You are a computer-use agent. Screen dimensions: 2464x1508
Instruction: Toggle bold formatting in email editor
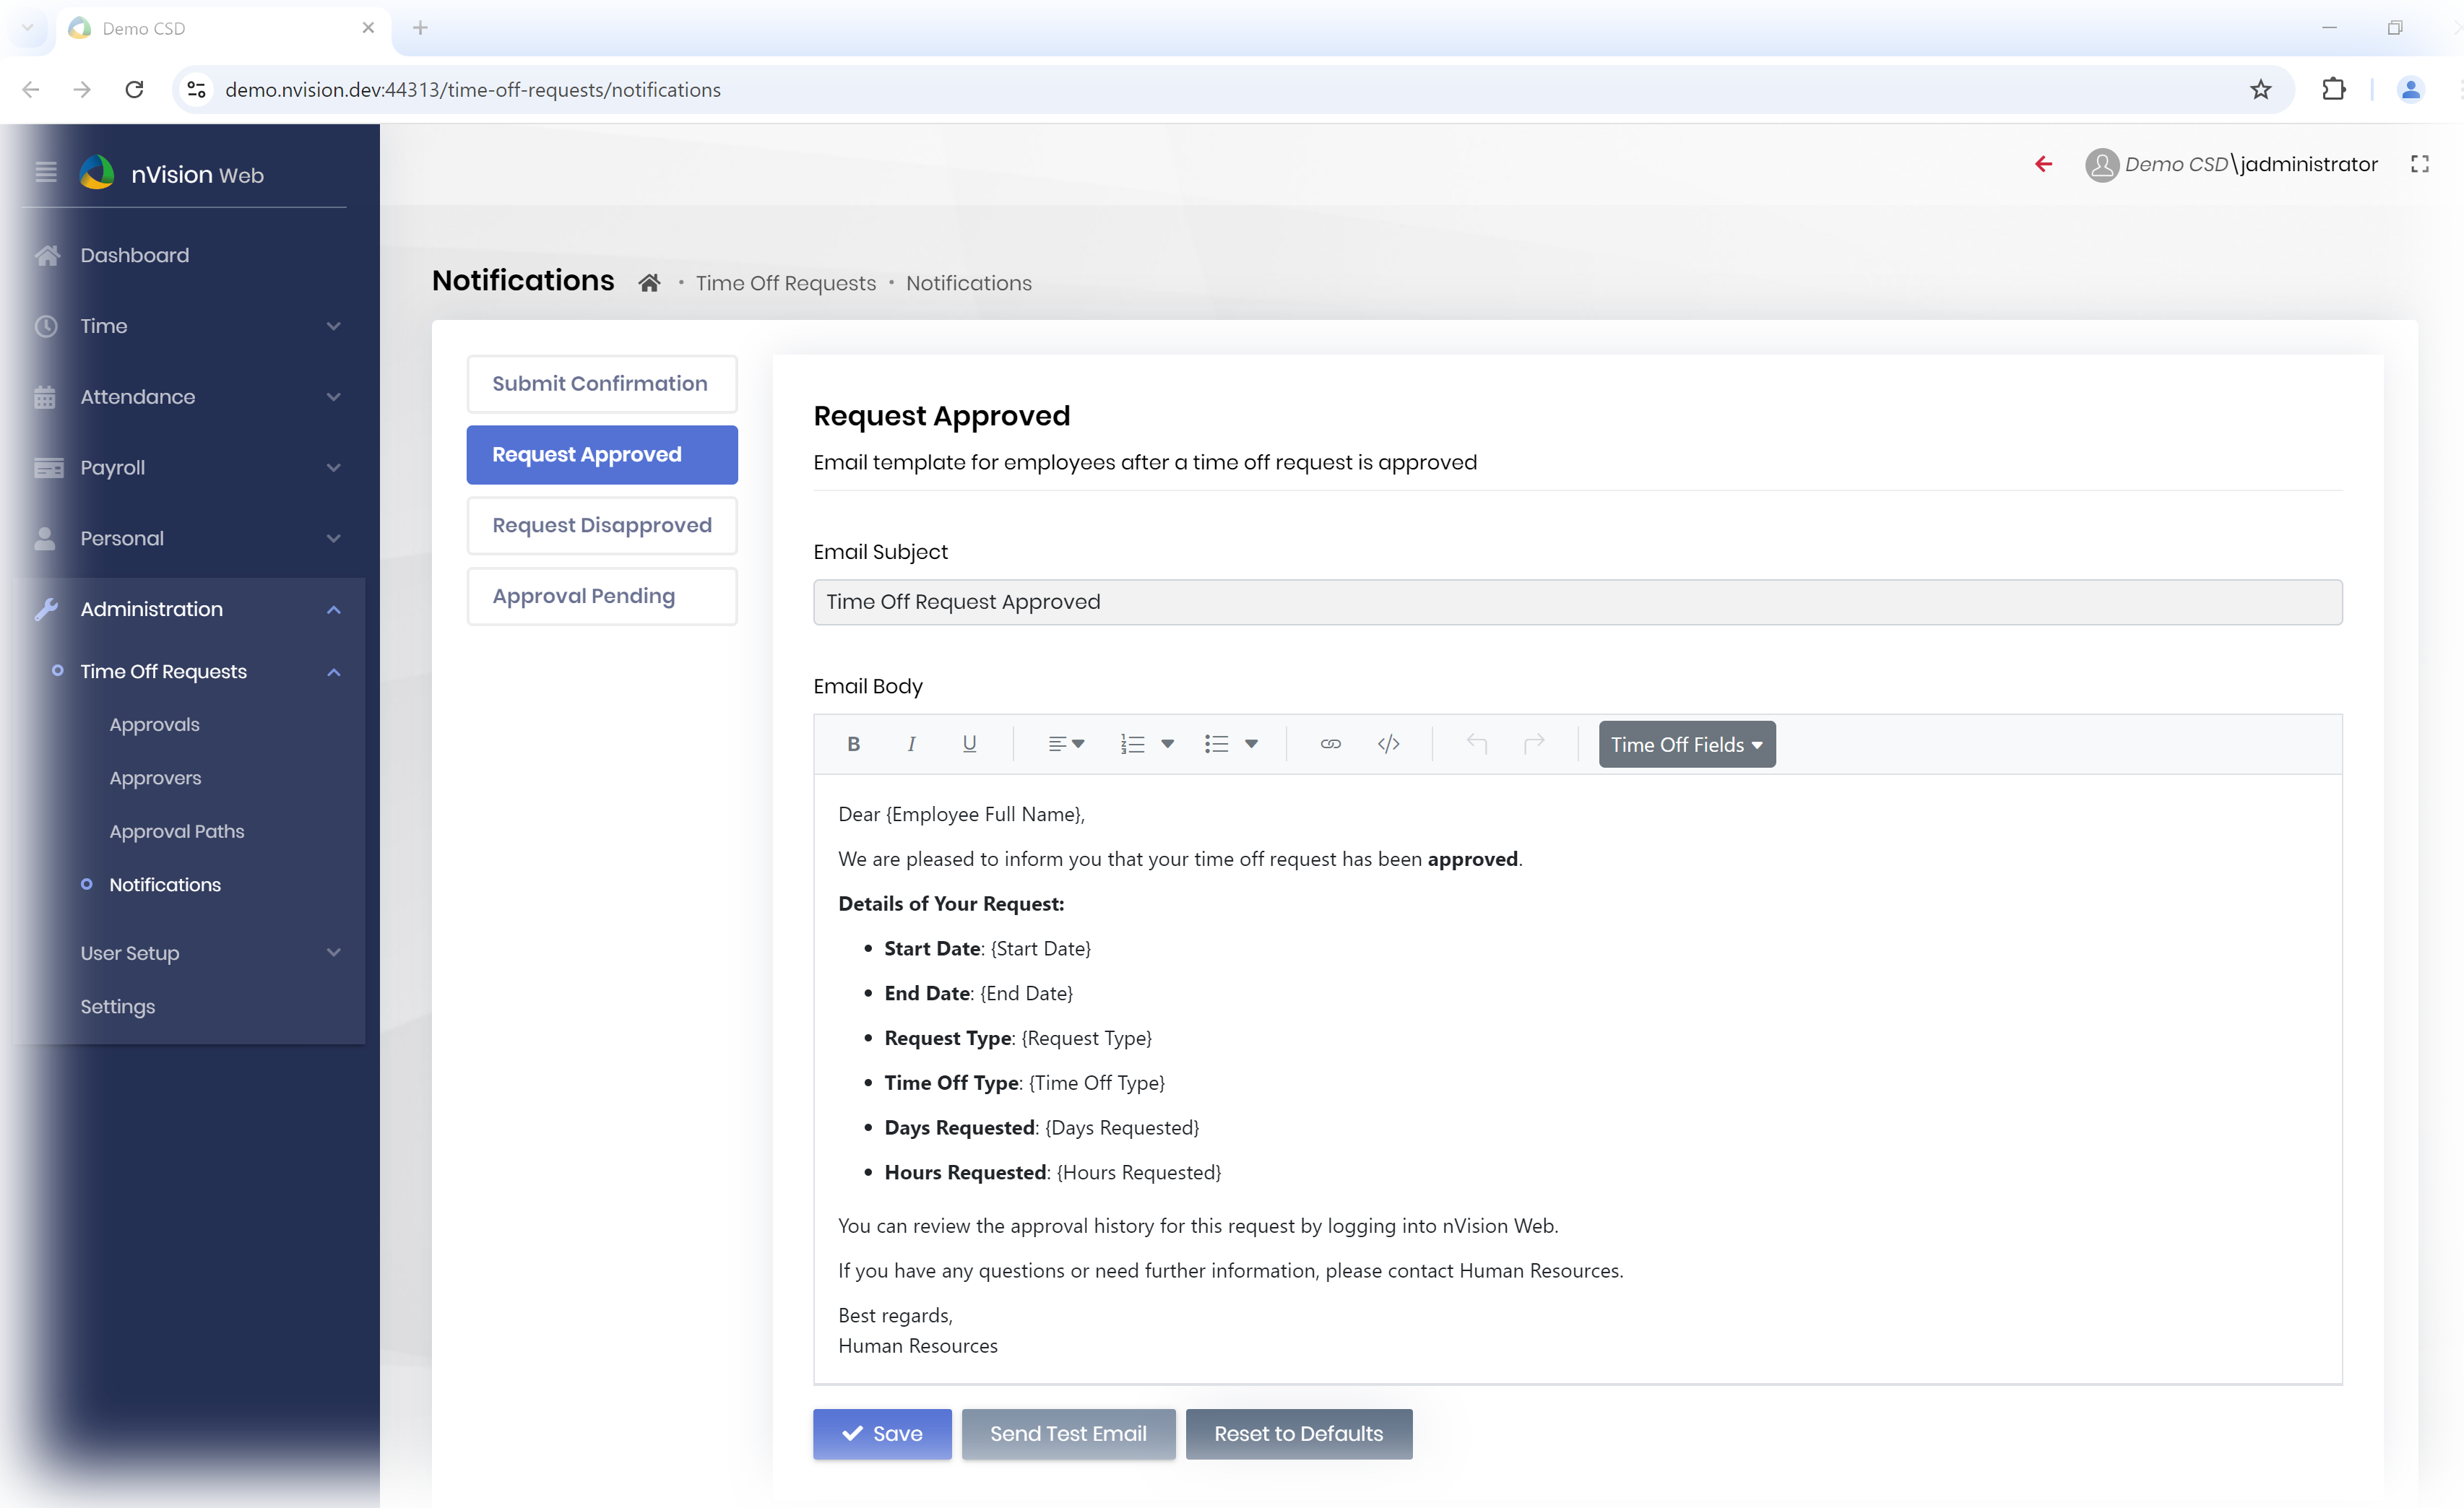coord(853,744)
